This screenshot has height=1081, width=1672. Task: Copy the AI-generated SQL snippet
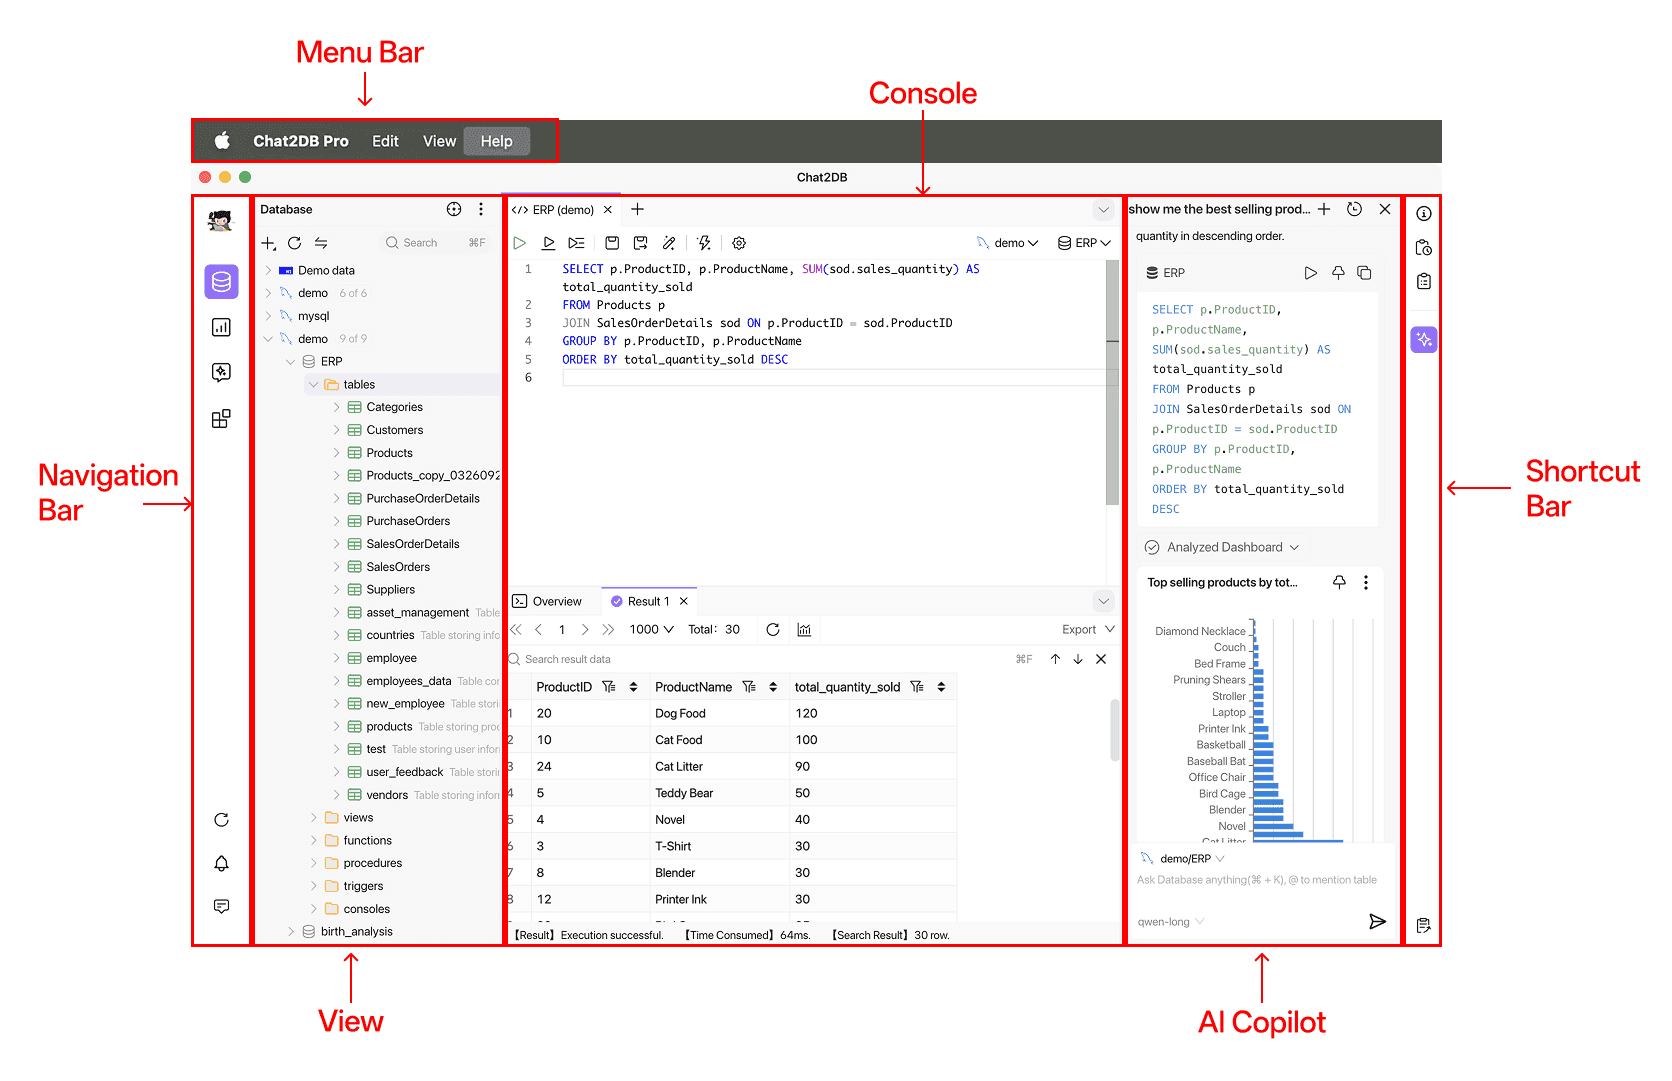click(x=1364, y=273)
